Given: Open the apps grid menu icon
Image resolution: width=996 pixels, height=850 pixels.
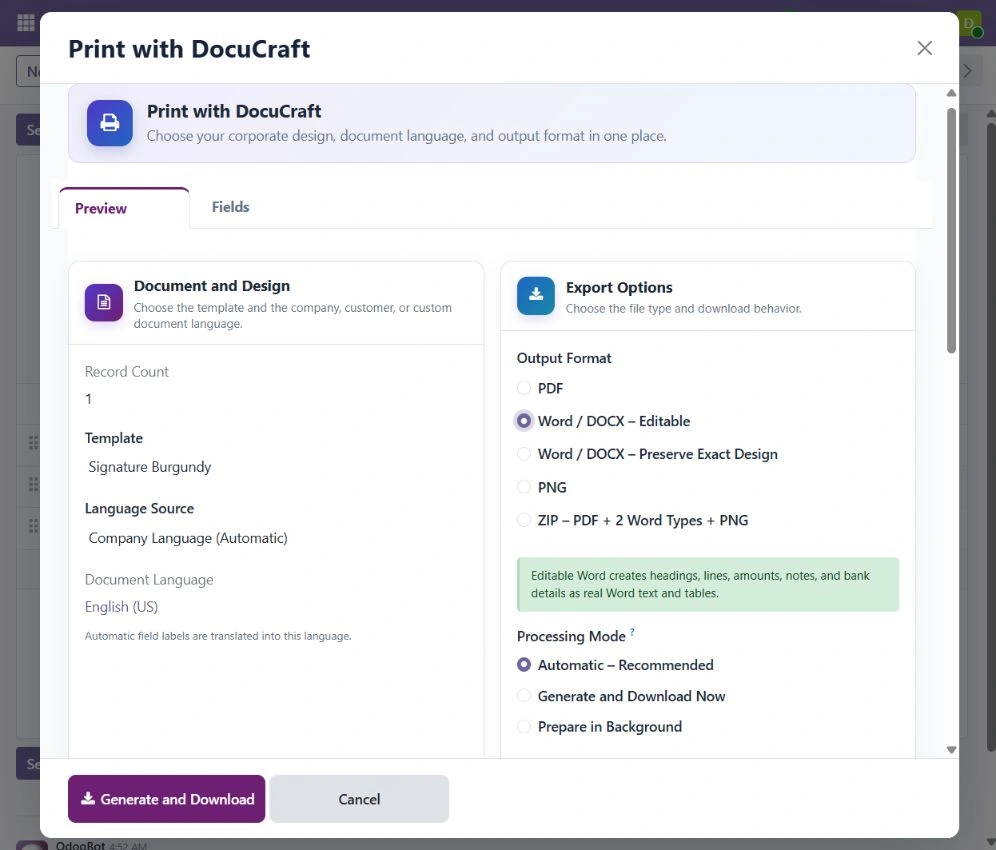Looking at the screenshot, I should tap(26, 24).
